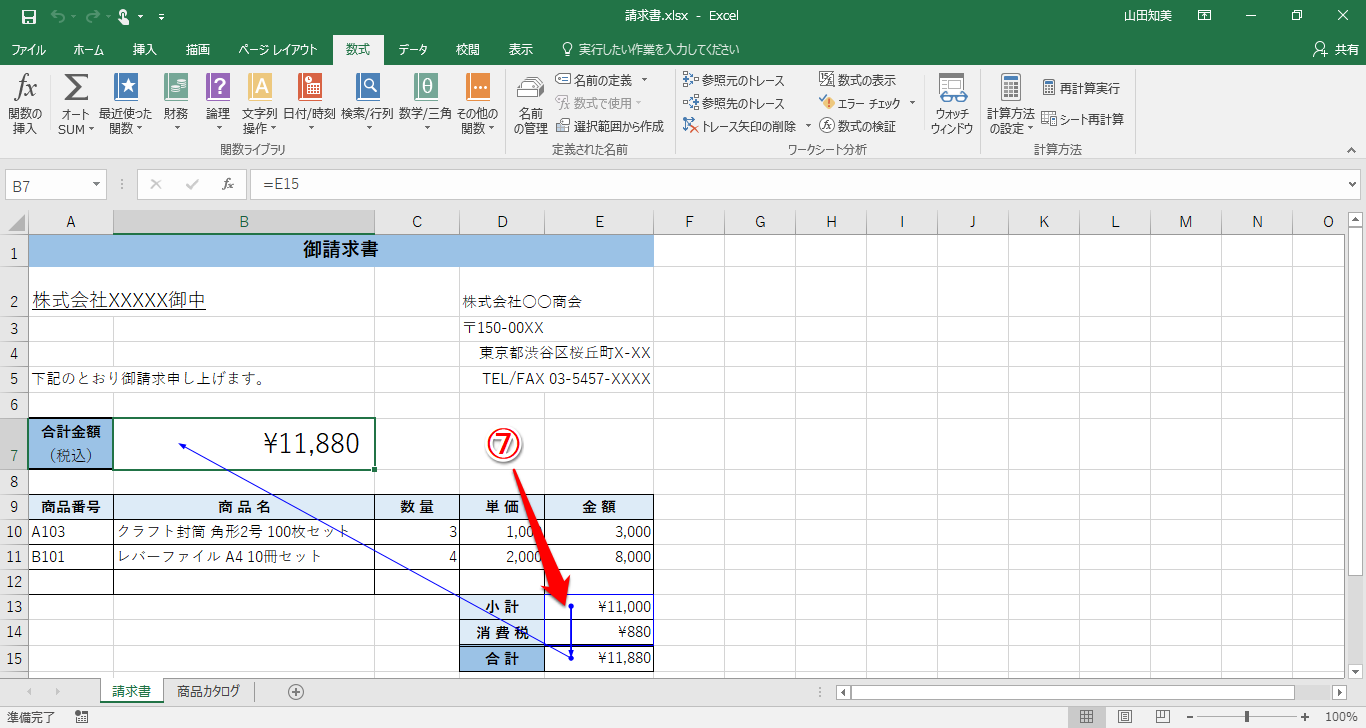
Task: Expand the formula bar with the chevron
Action: (1353, 185)
